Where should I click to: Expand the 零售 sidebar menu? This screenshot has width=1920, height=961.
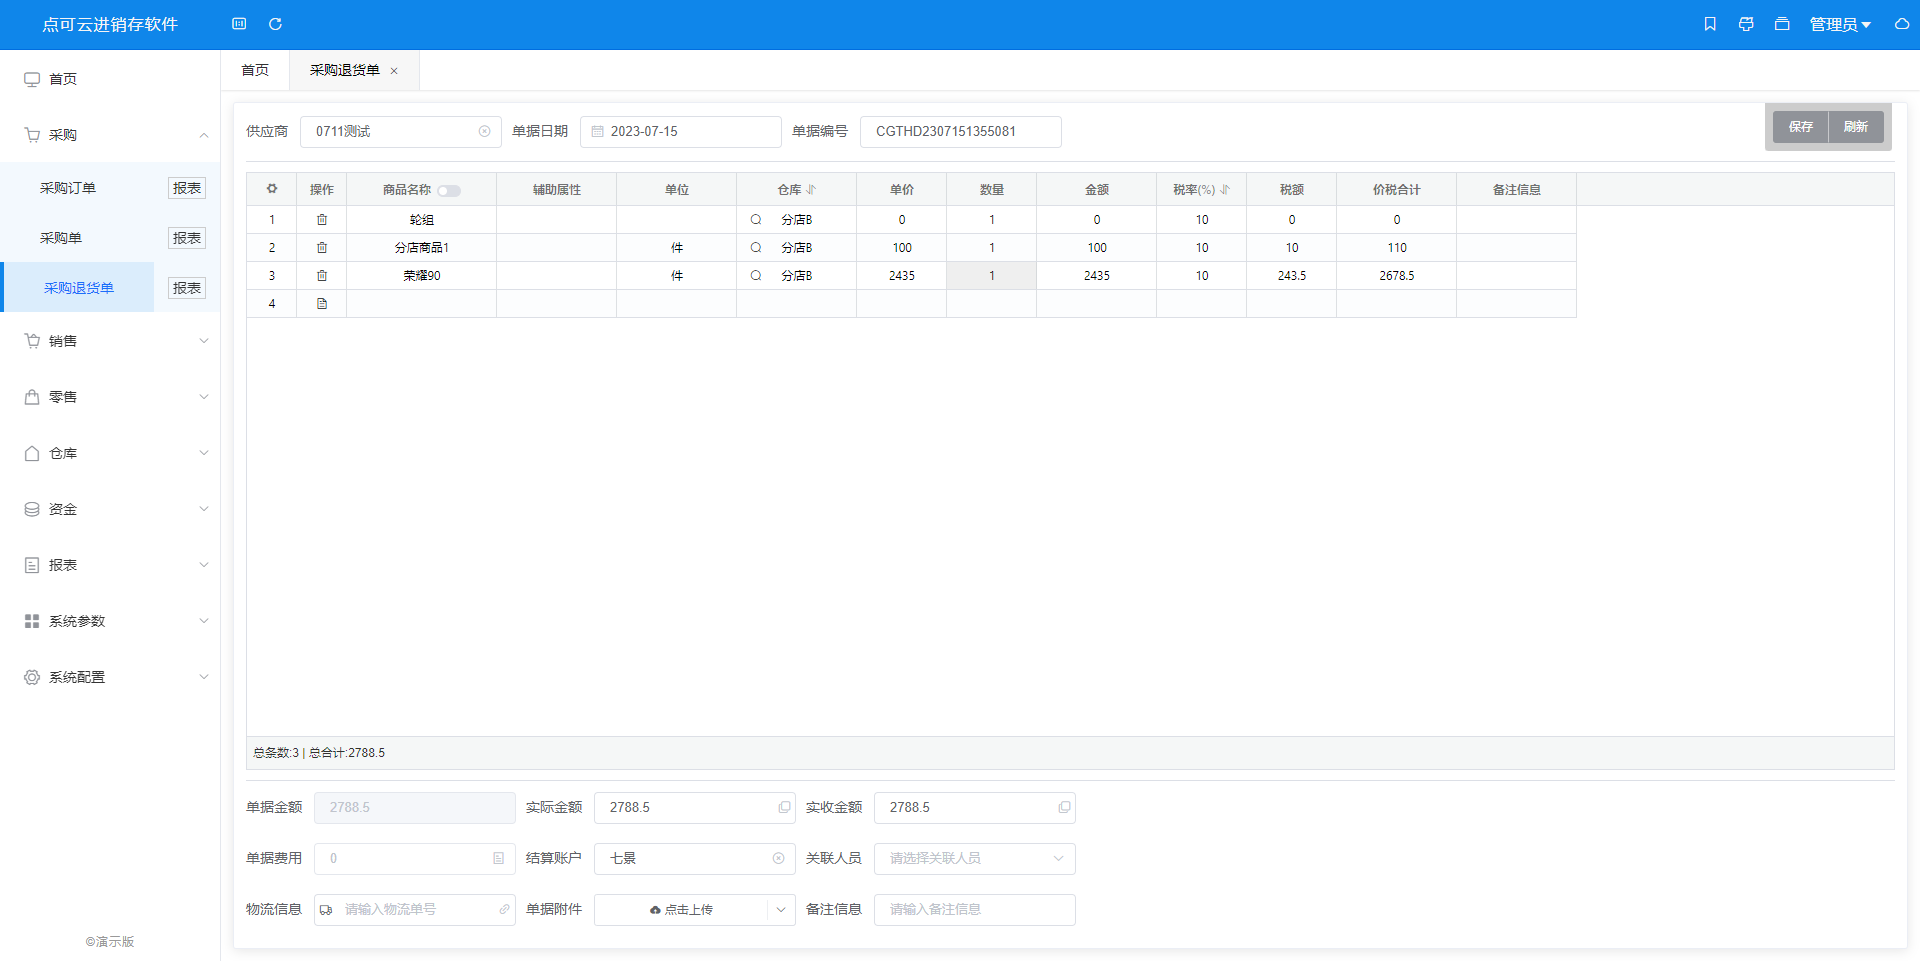(x=110, y=397)
